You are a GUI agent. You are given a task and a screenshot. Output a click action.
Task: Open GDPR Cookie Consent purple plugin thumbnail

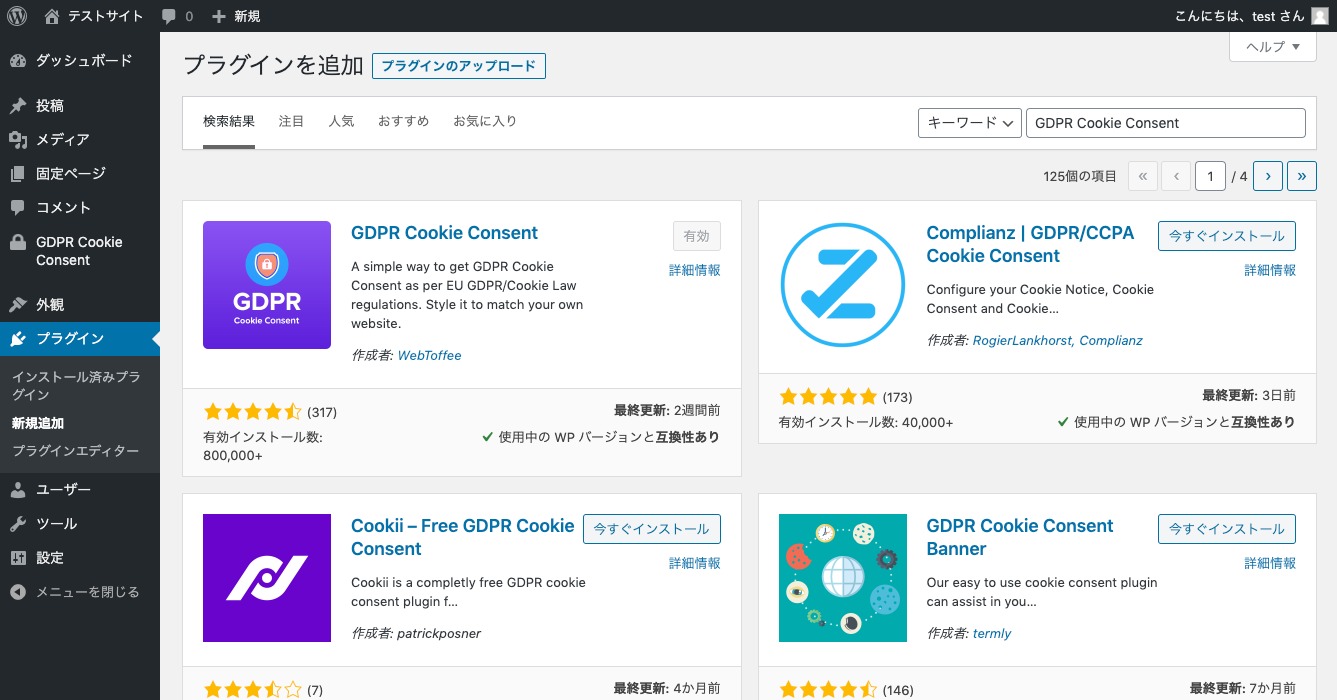click(x=267, y=285)
